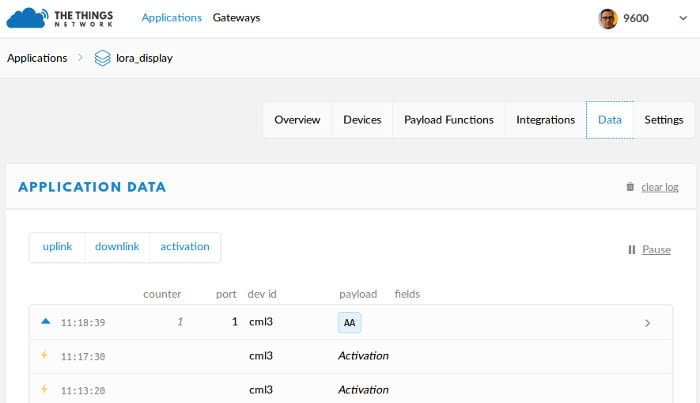Viewport: 700px width, 403px height.
Task: Click the clear log link
Action: pyautogui.click(x=660, y=187)
